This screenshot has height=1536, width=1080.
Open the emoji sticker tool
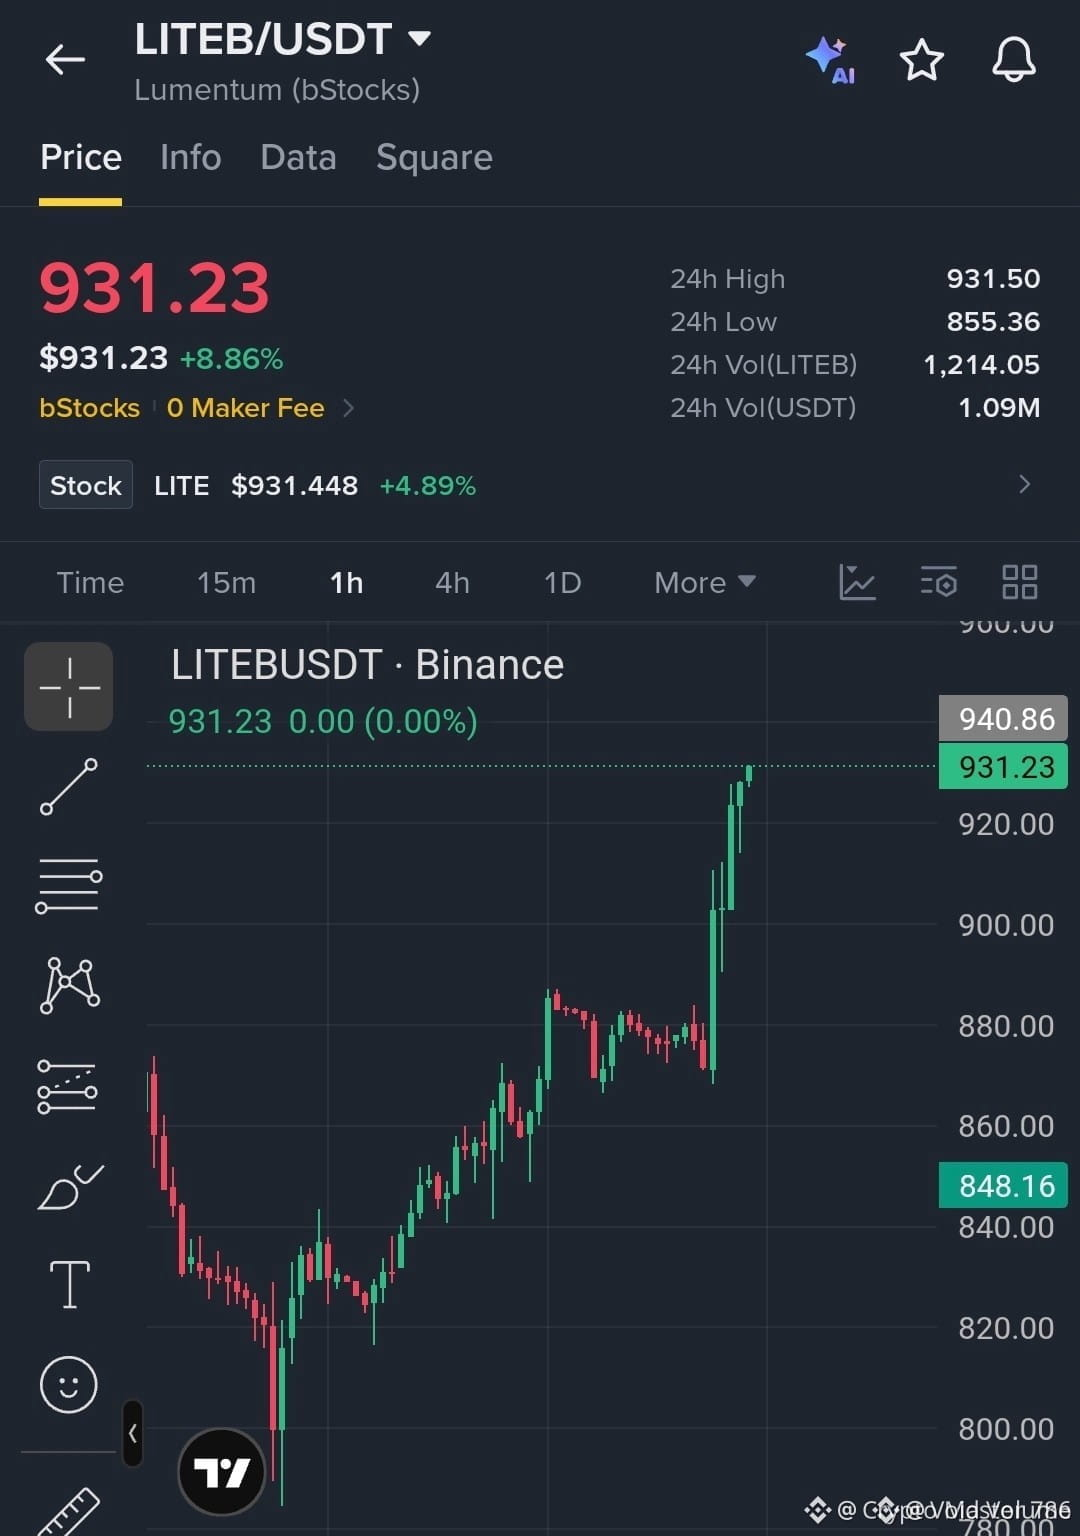(69, 1384)
